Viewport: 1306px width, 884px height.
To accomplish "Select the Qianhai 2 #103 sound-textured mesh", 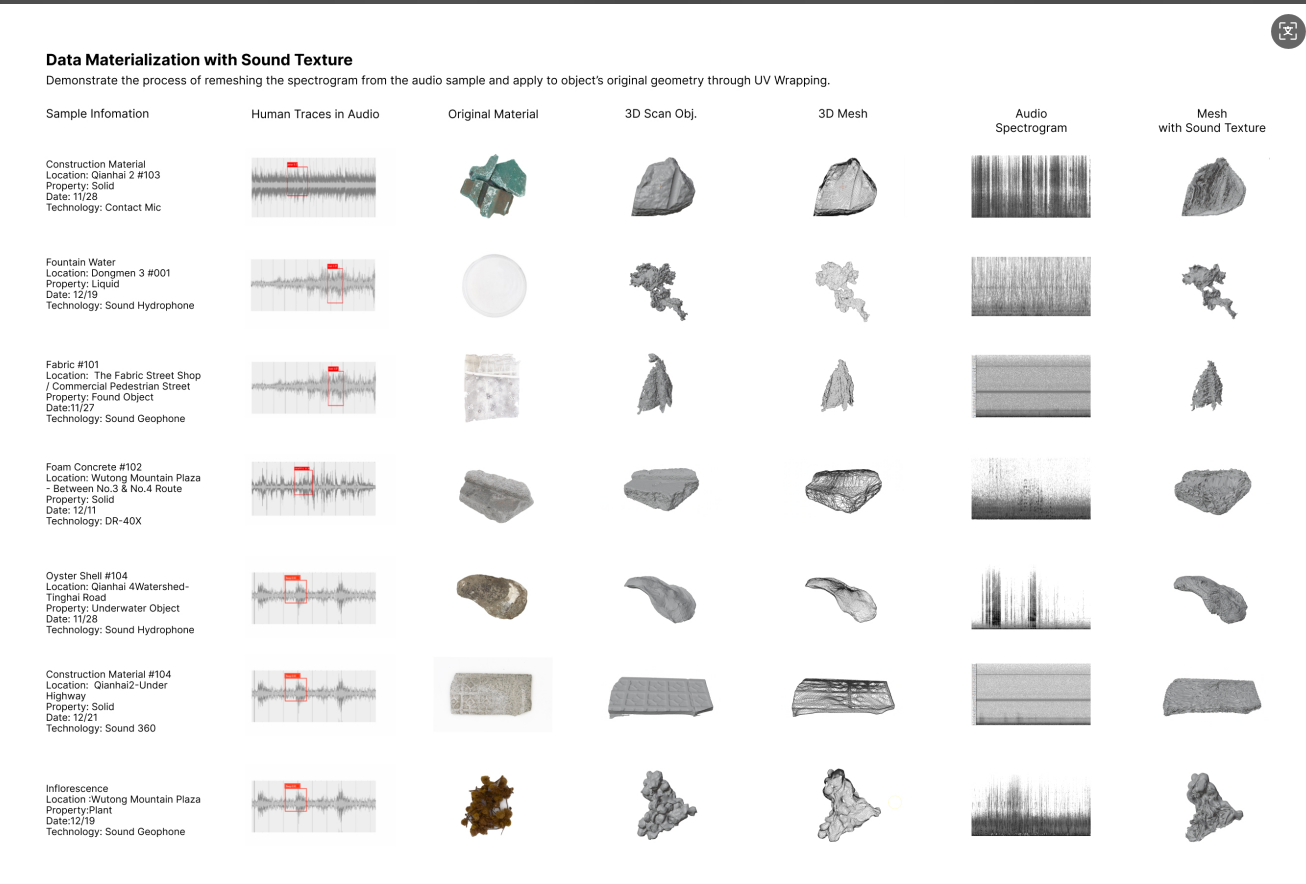I will click(1212, 186).
